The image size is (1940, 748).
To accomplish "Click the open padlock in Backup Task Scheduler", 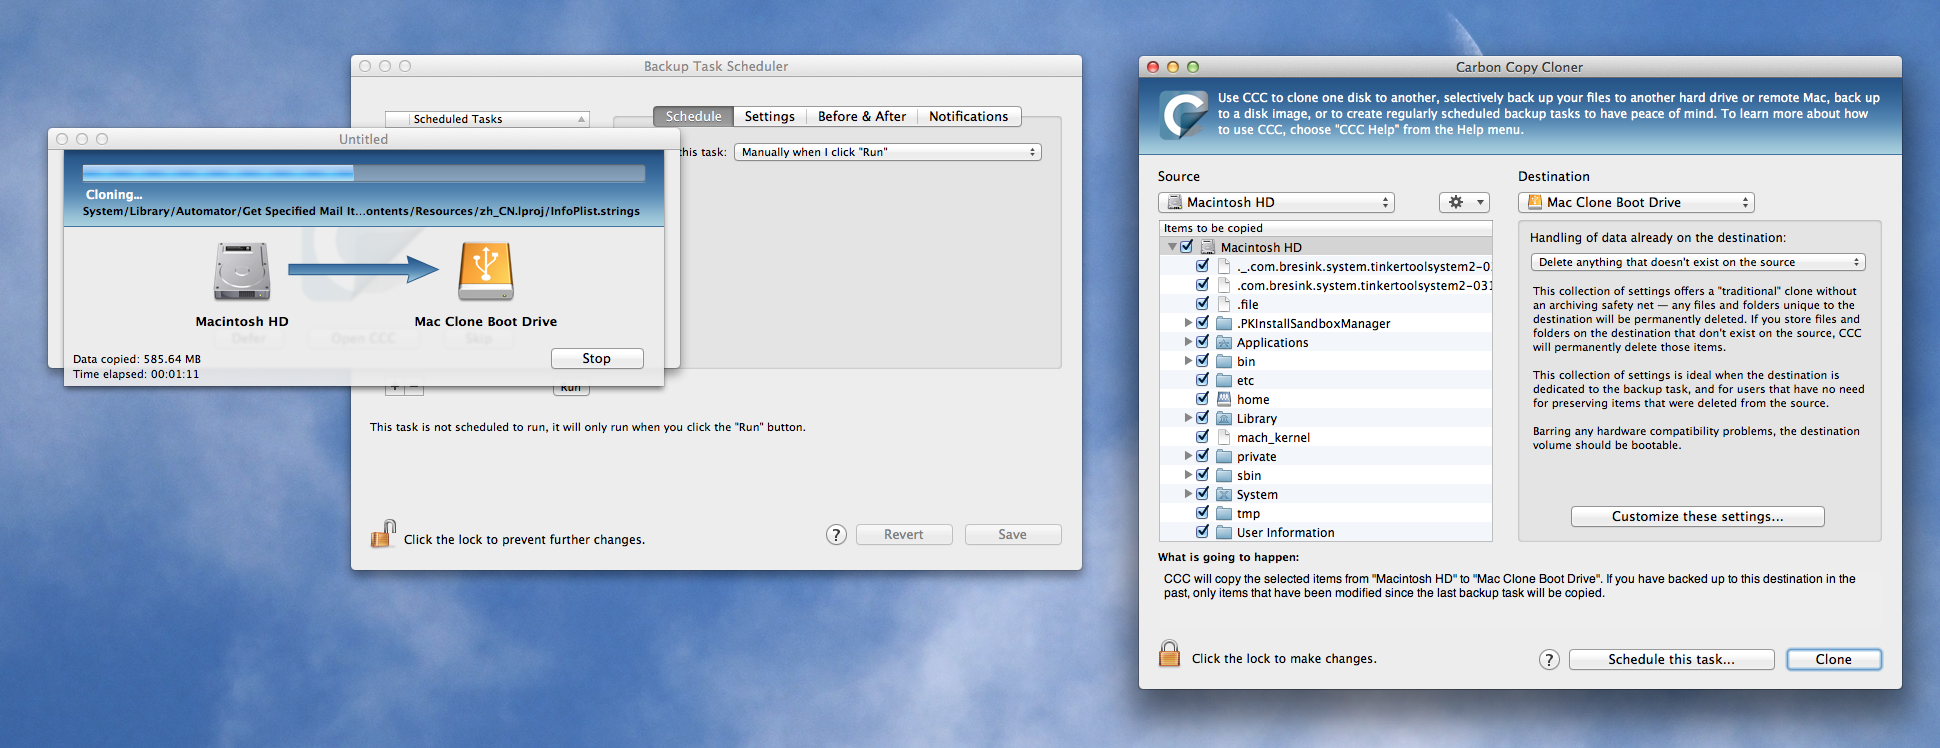I will [x=383, y=534].
